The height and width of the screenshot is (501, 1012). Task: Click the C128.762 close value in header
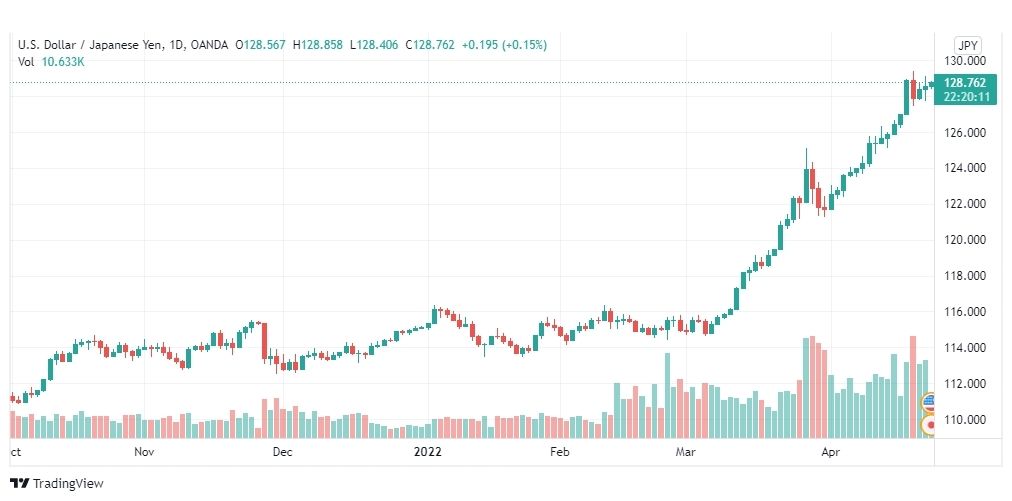(430, 45)
